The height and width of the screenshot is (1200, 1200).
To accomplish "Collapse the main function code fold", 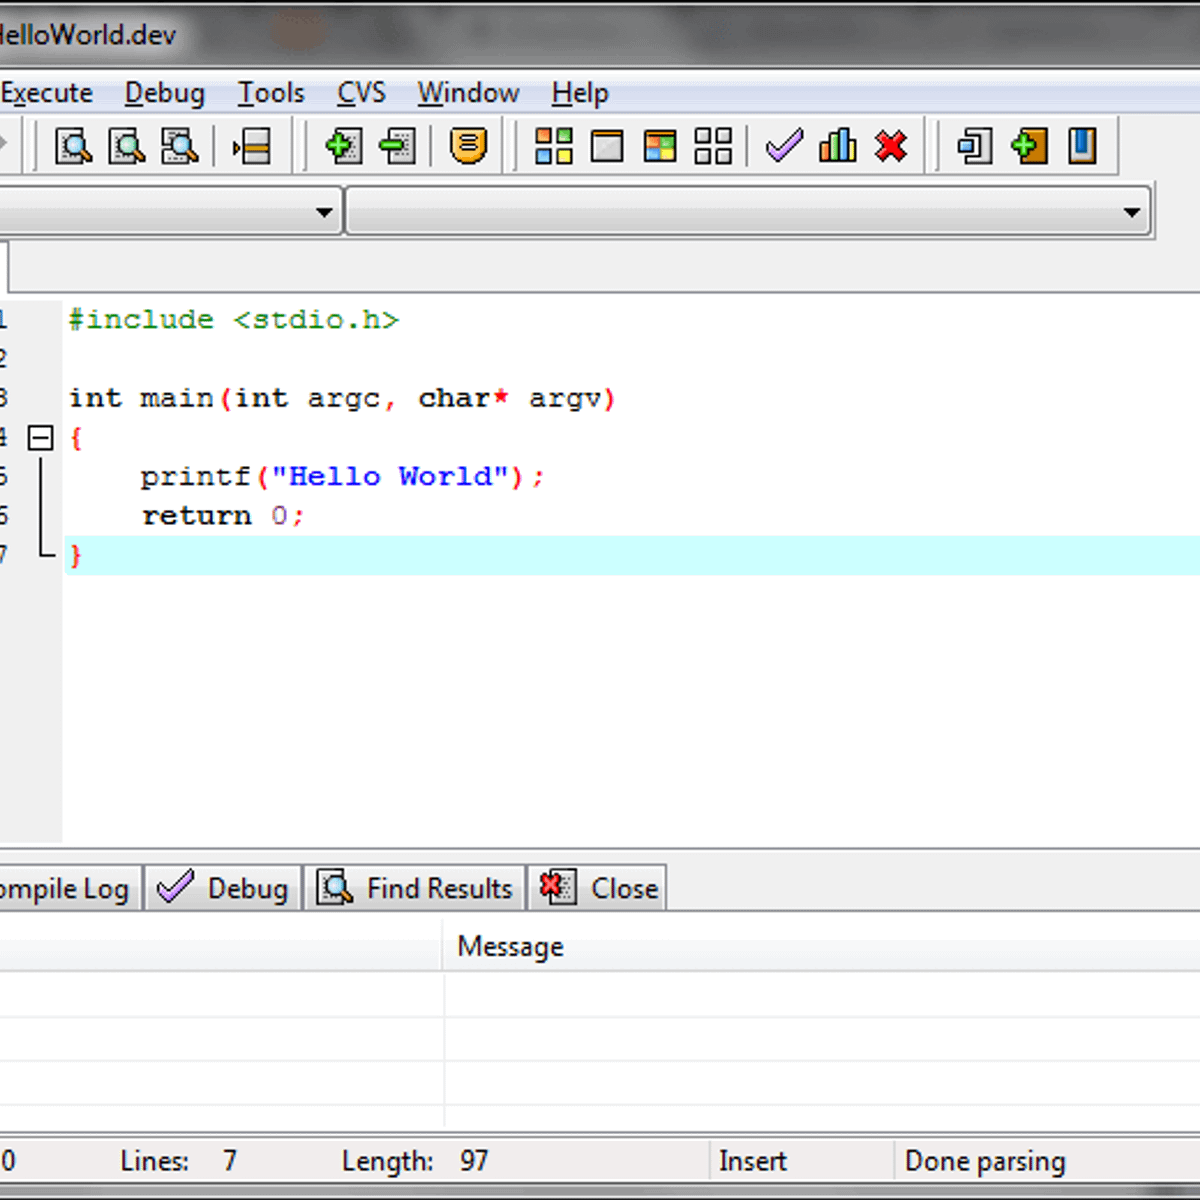I will [x=40, y=438].
